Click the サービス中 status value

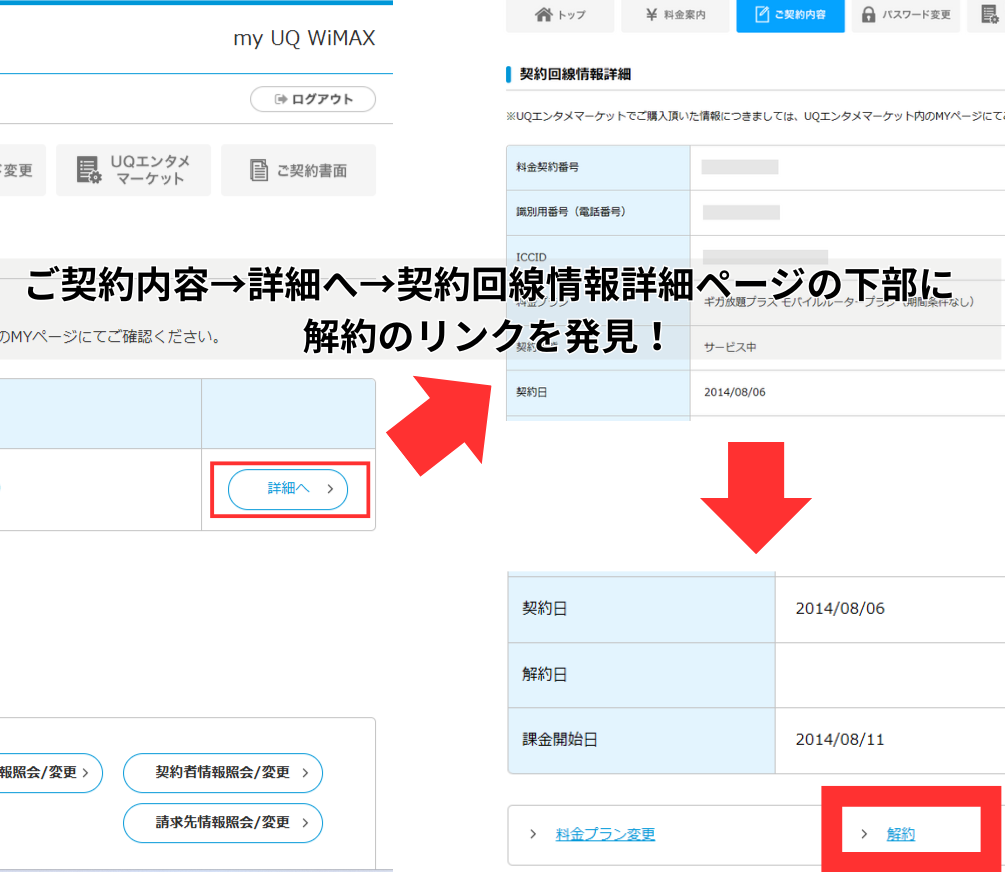click(x=730, y=348)
